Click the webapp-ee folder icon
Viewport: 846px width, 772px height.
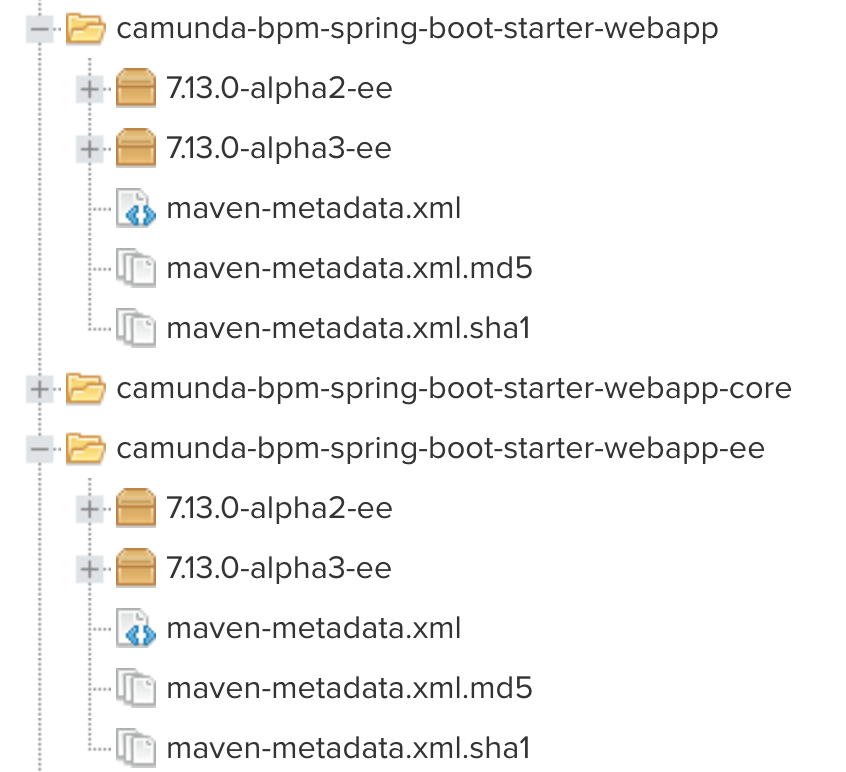(x=86, y=448)
